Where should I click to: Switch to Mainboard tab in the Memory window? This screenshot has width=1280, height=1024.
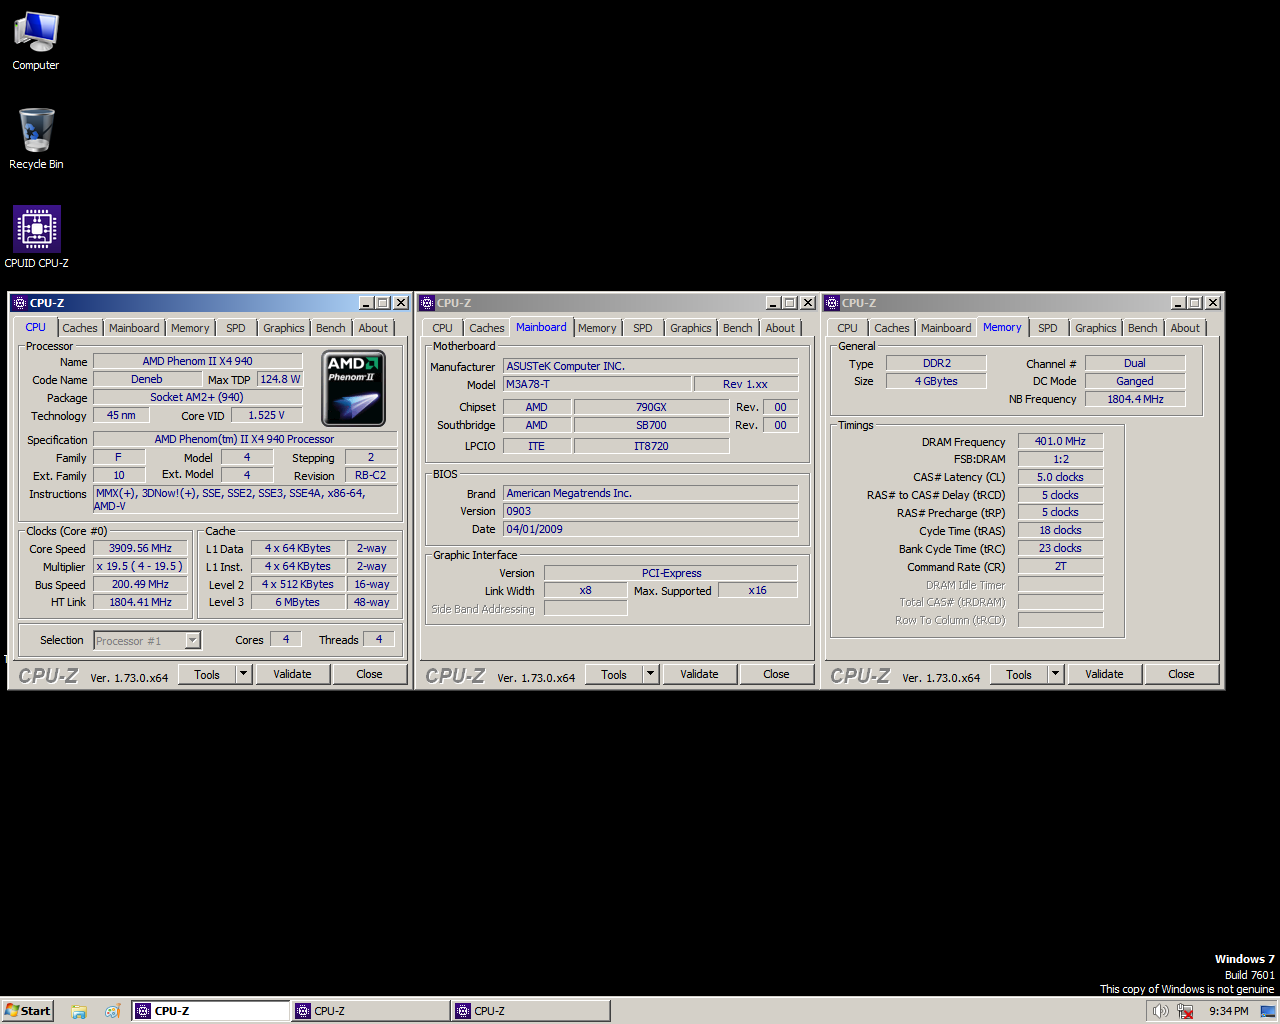tap(946, 328)
